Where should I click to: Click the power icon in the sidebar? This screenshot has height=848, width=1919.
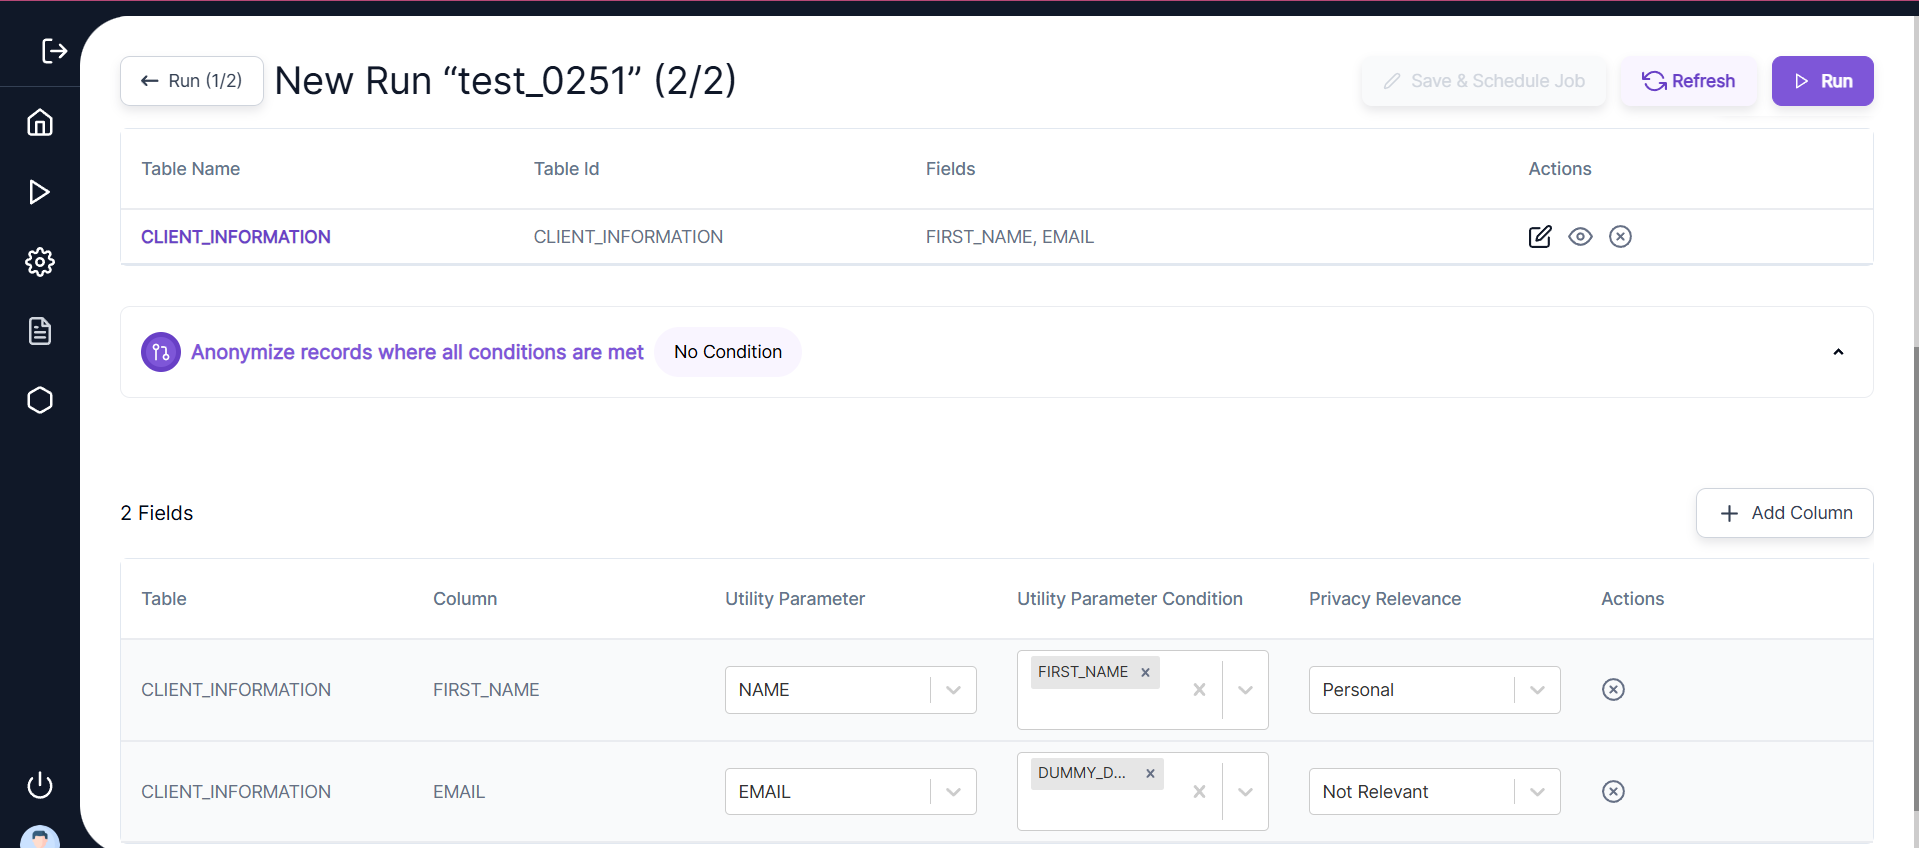click(x=40, y=785)
